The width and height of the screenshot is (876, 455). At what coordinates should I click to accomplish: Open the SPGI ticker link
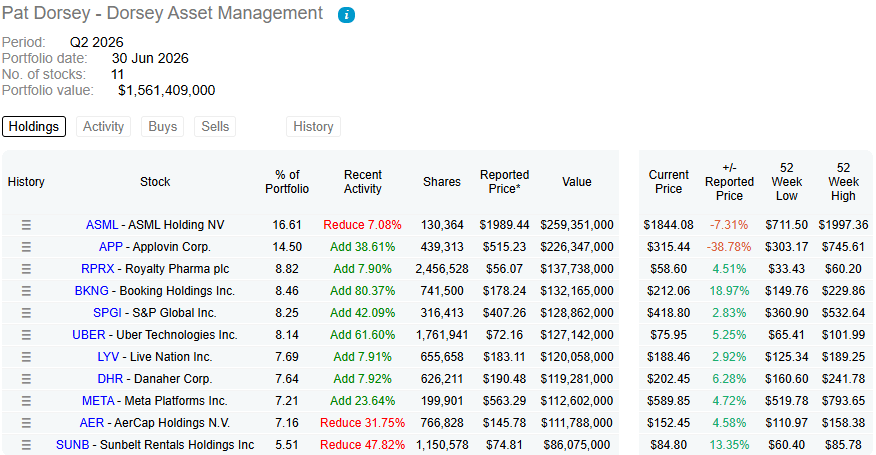coord(107,312)
